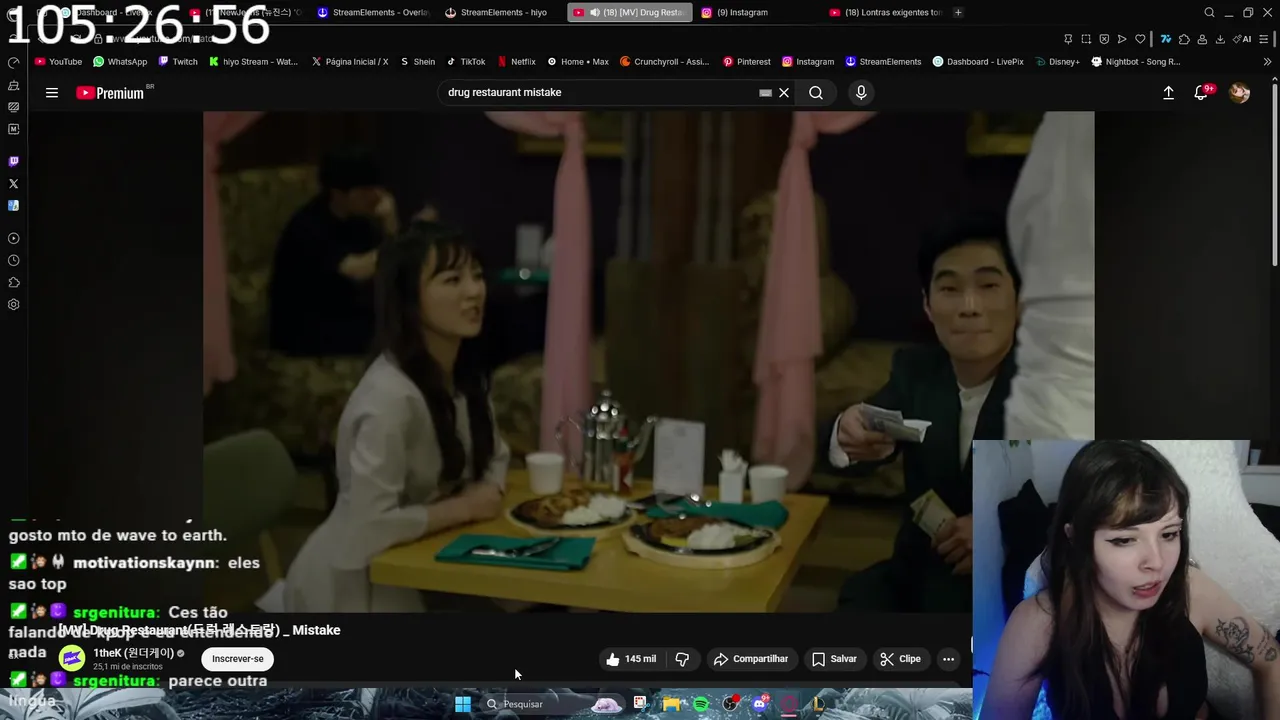The width and height of the screenshot is (1280, 720).
Task: Open YouTube notifications bell
Action: click(x=1201, y=93)
